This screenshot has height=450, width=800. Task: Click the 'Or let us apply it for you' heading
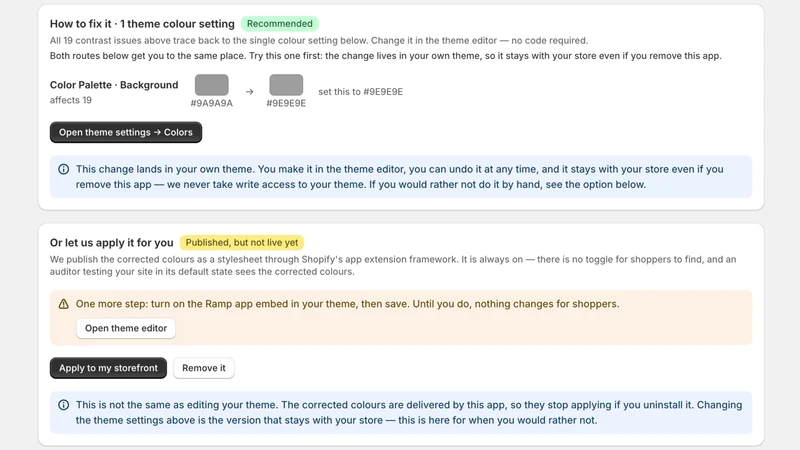111,242
